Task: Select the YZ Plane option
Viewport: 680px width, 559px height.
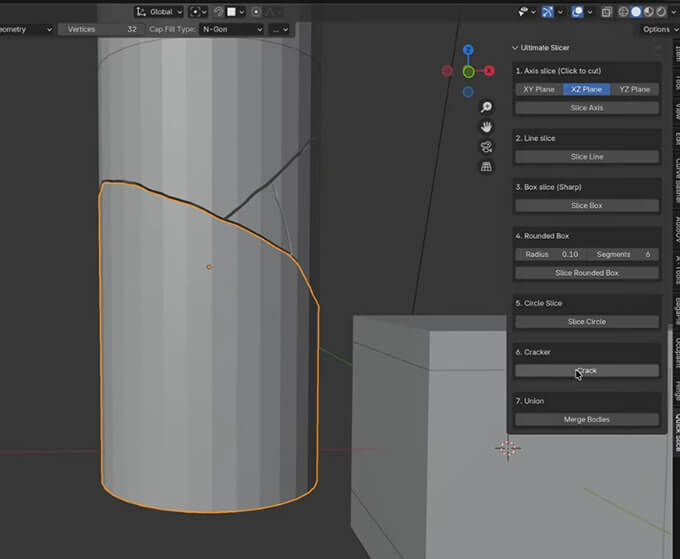Action: point(634,89)
